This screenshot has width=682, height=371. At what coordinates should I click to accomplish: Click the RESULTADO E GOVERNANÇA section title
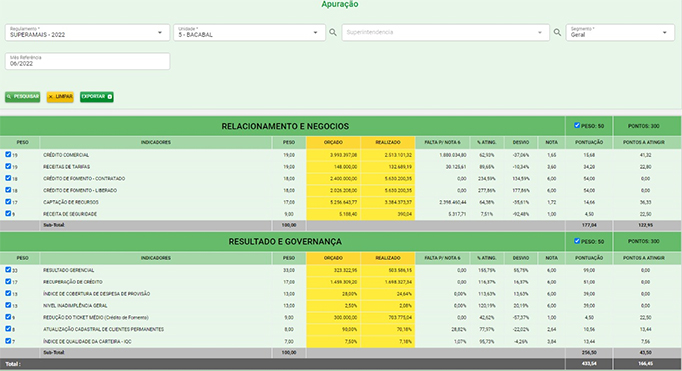click(x=285, y=242)
